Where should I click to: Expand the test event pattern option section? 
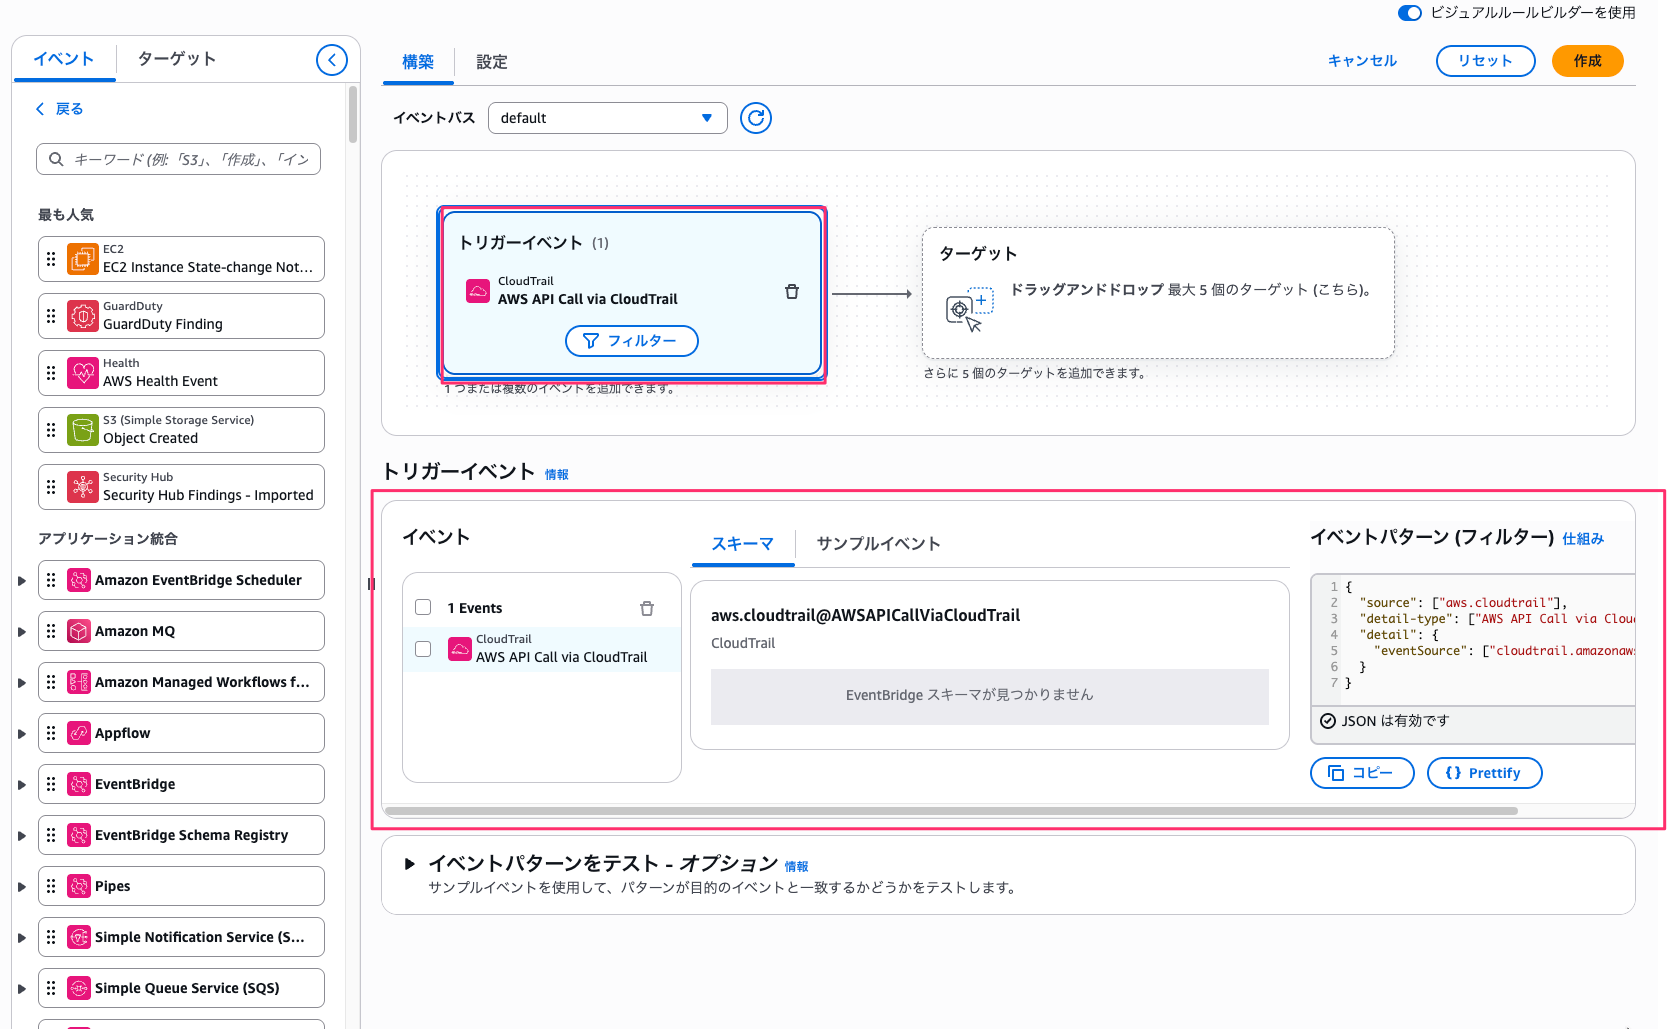pos(409,864)
